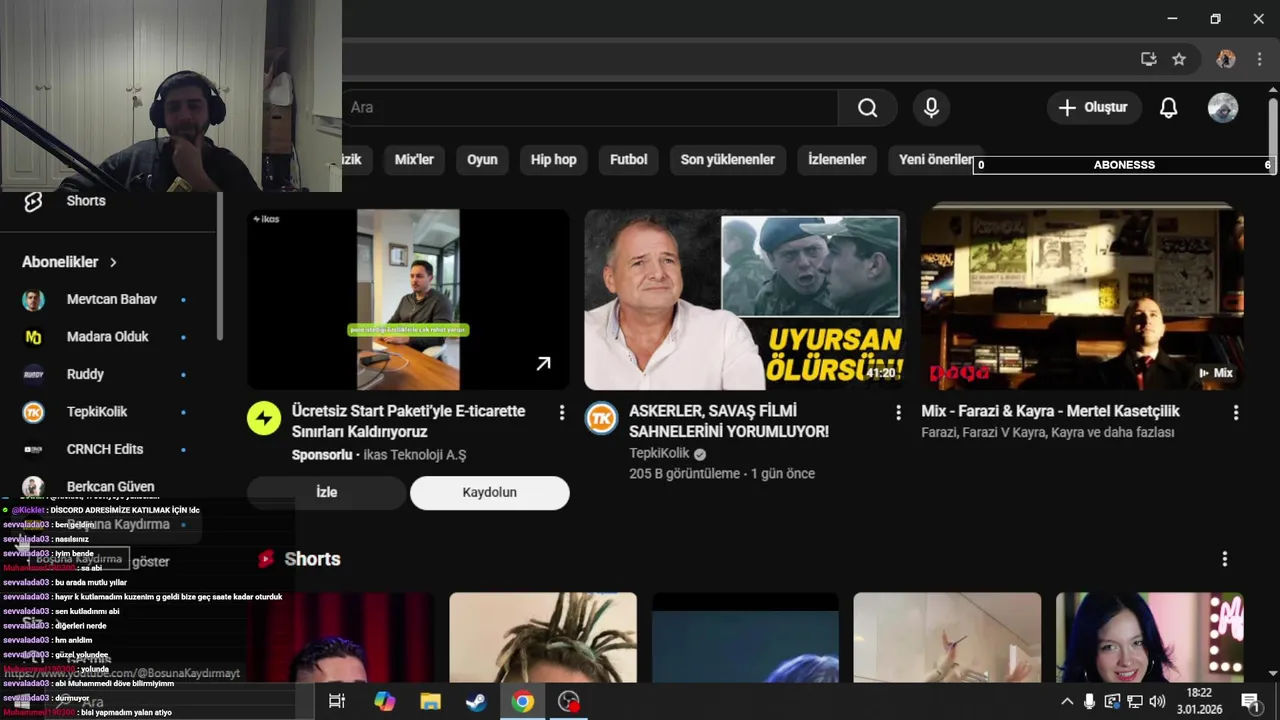Open Steam from the taskbar
The width and height of the screenshot is (1280, 720).
(476, 702)
